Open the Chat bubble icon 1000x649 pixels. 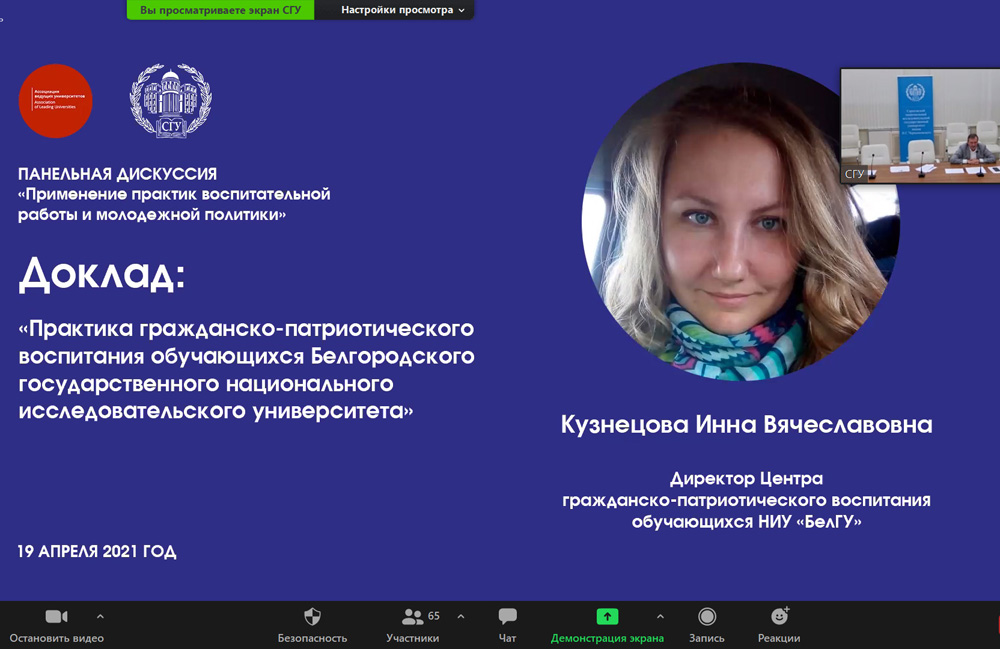507,617
